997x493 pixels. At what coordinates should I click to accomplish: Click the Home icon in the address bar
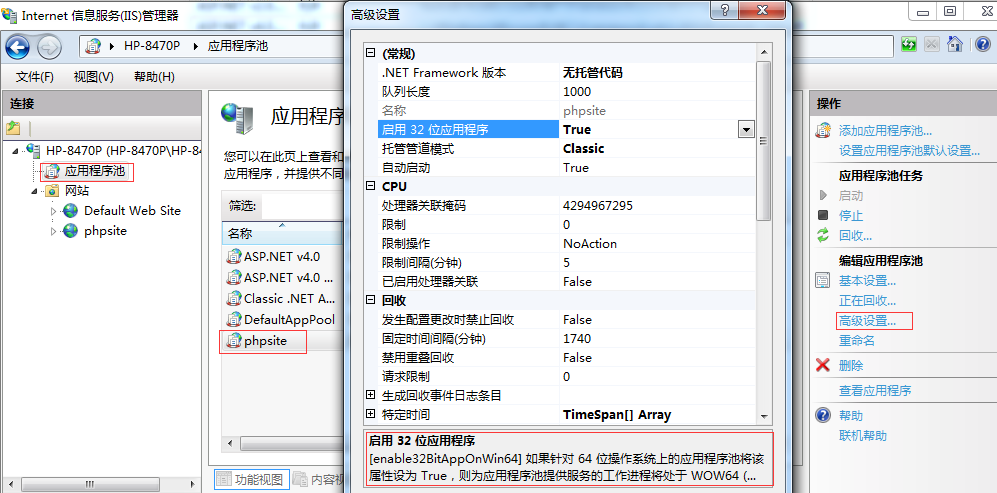[954, 44]
